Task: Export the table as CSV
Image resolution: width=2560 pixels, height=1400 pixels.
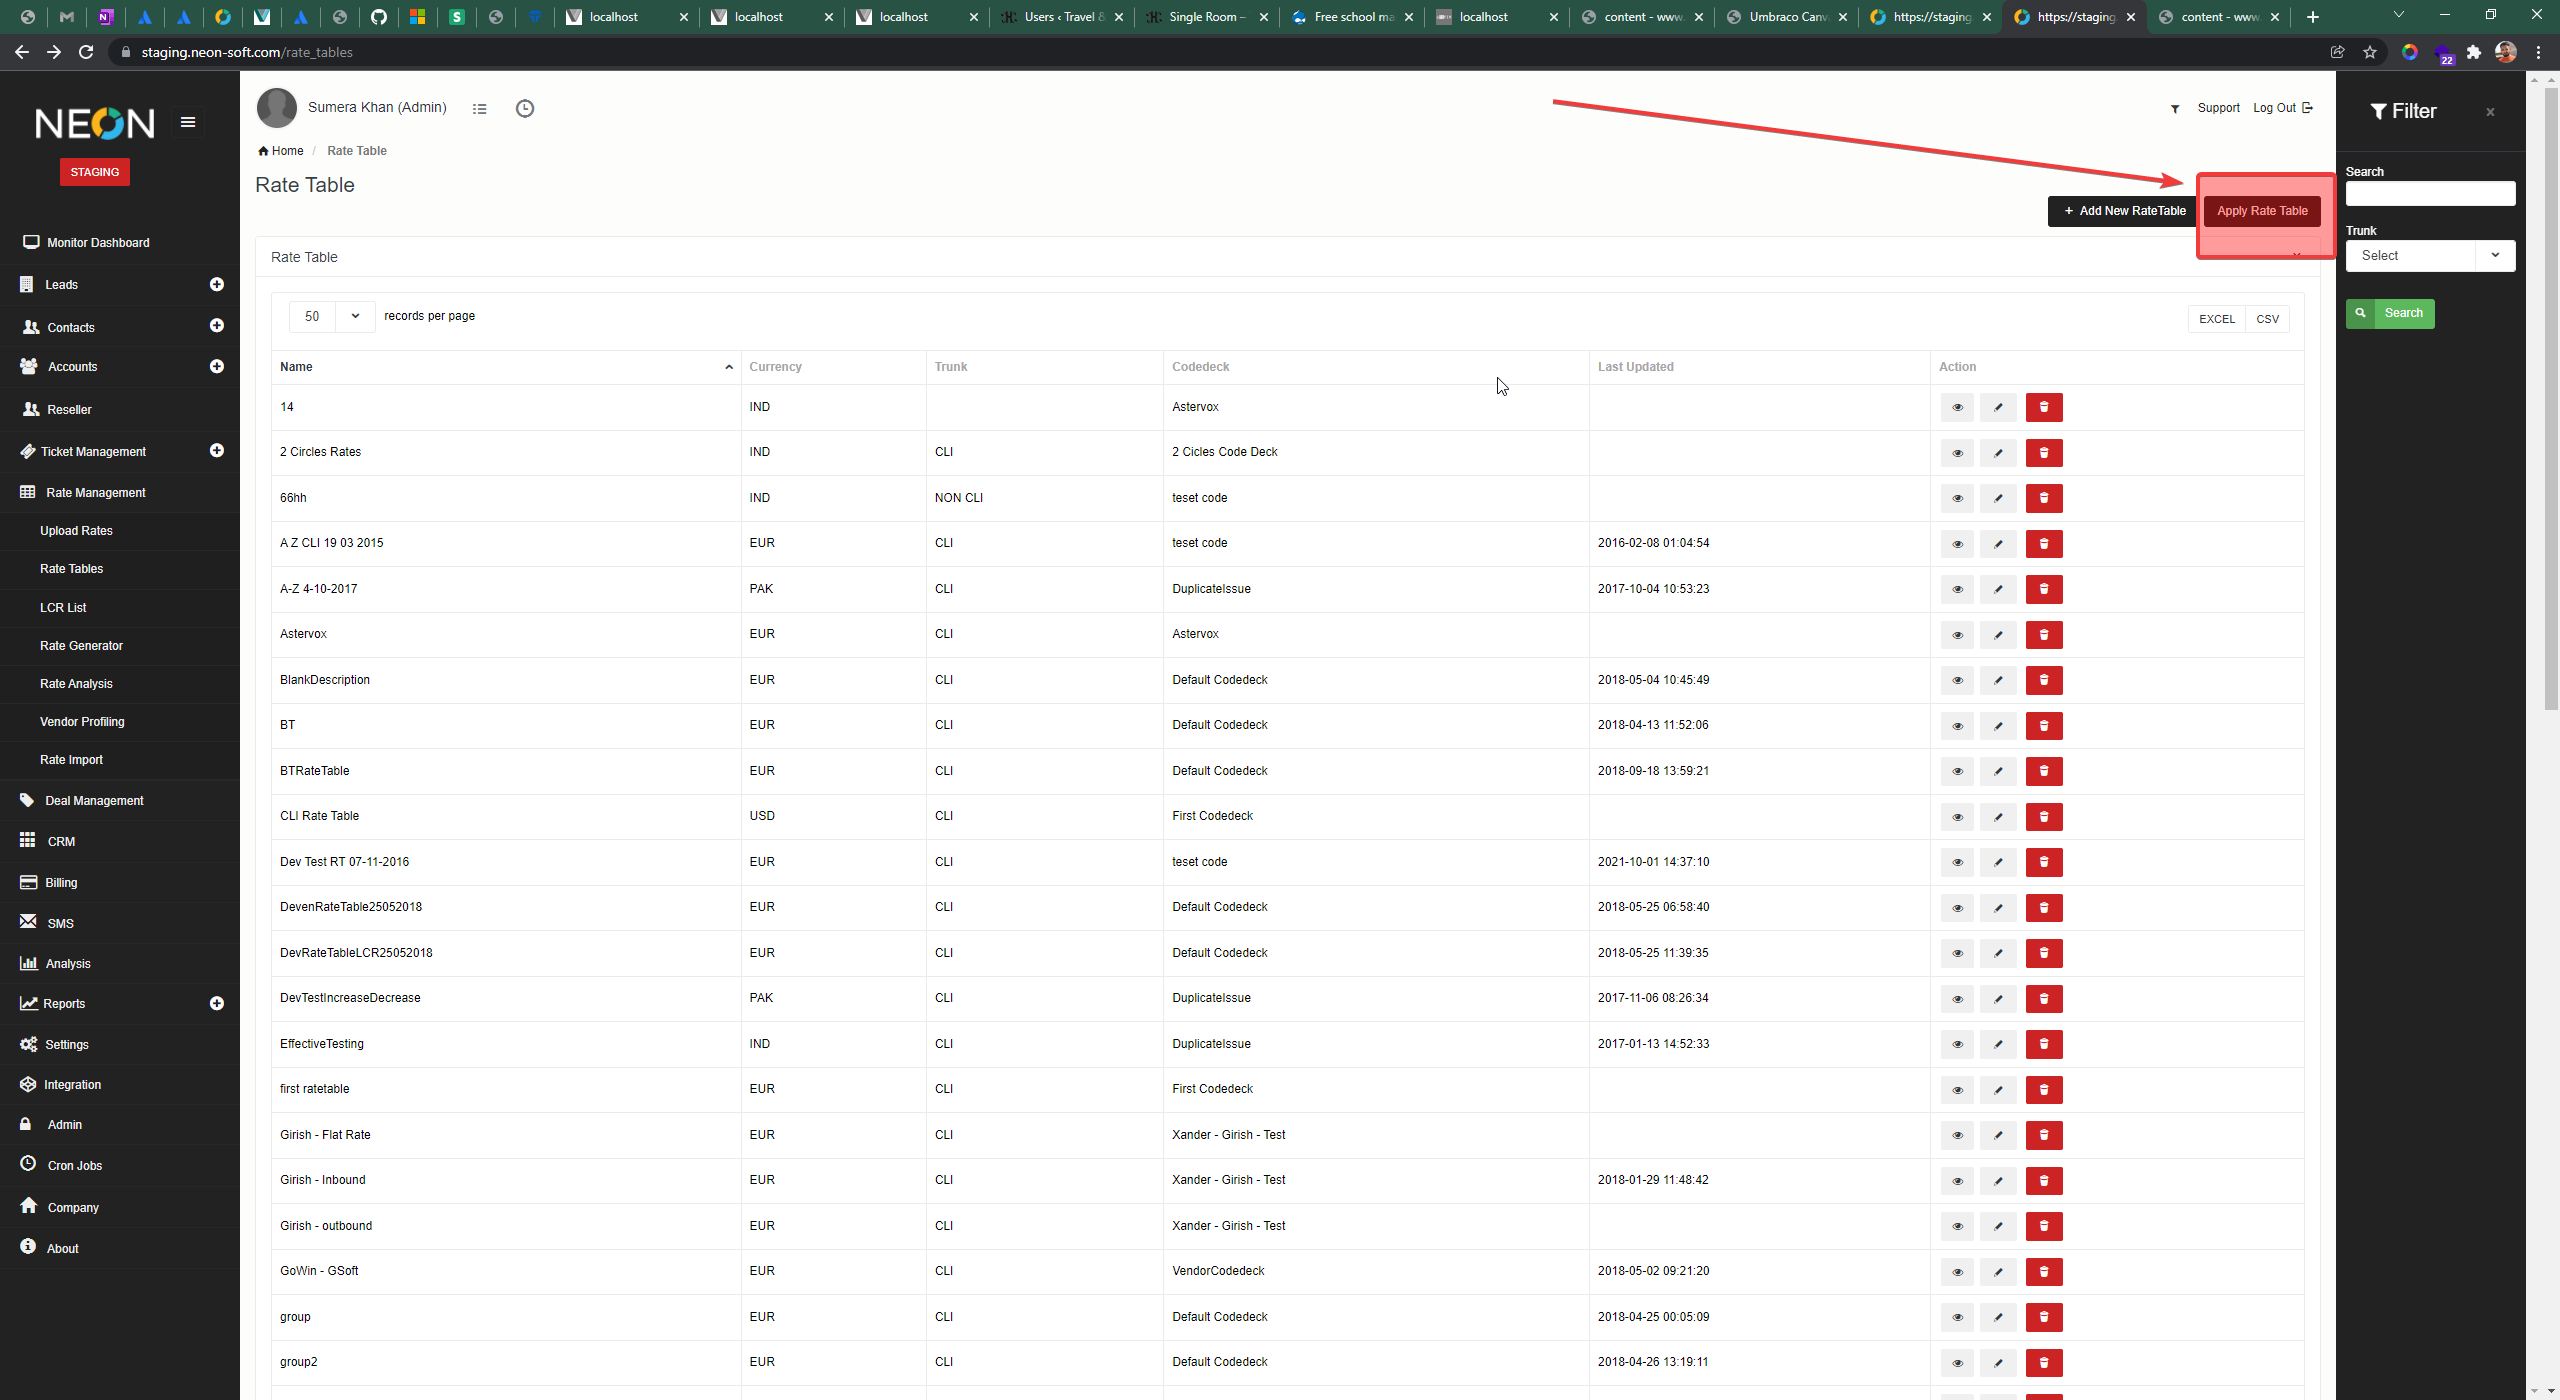Action: [2266, 319]
